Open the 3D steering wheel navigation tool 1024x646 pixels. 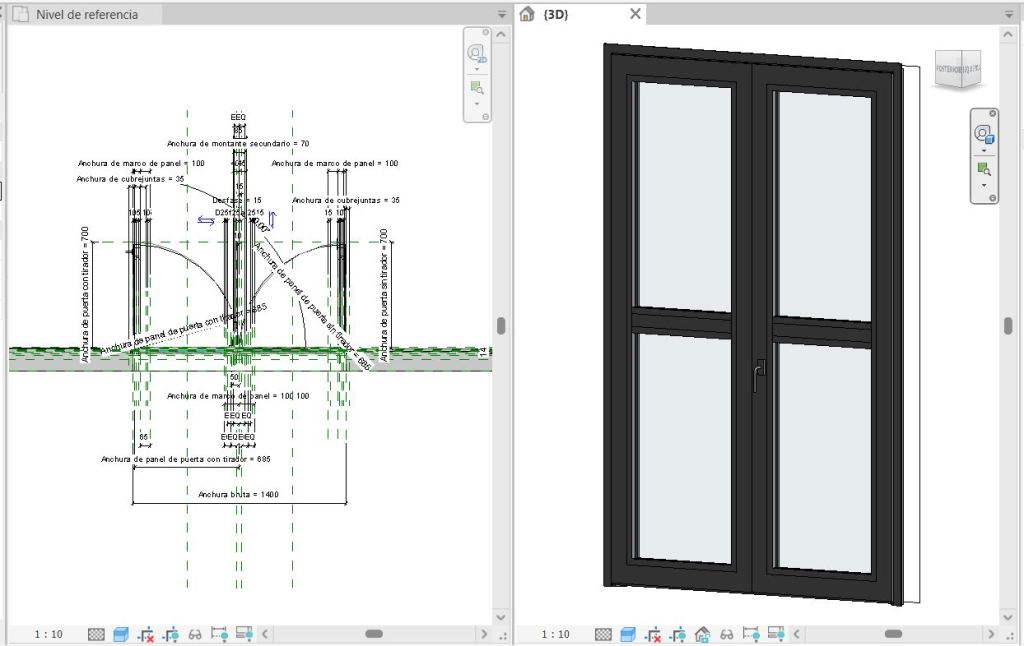(984, 134)
